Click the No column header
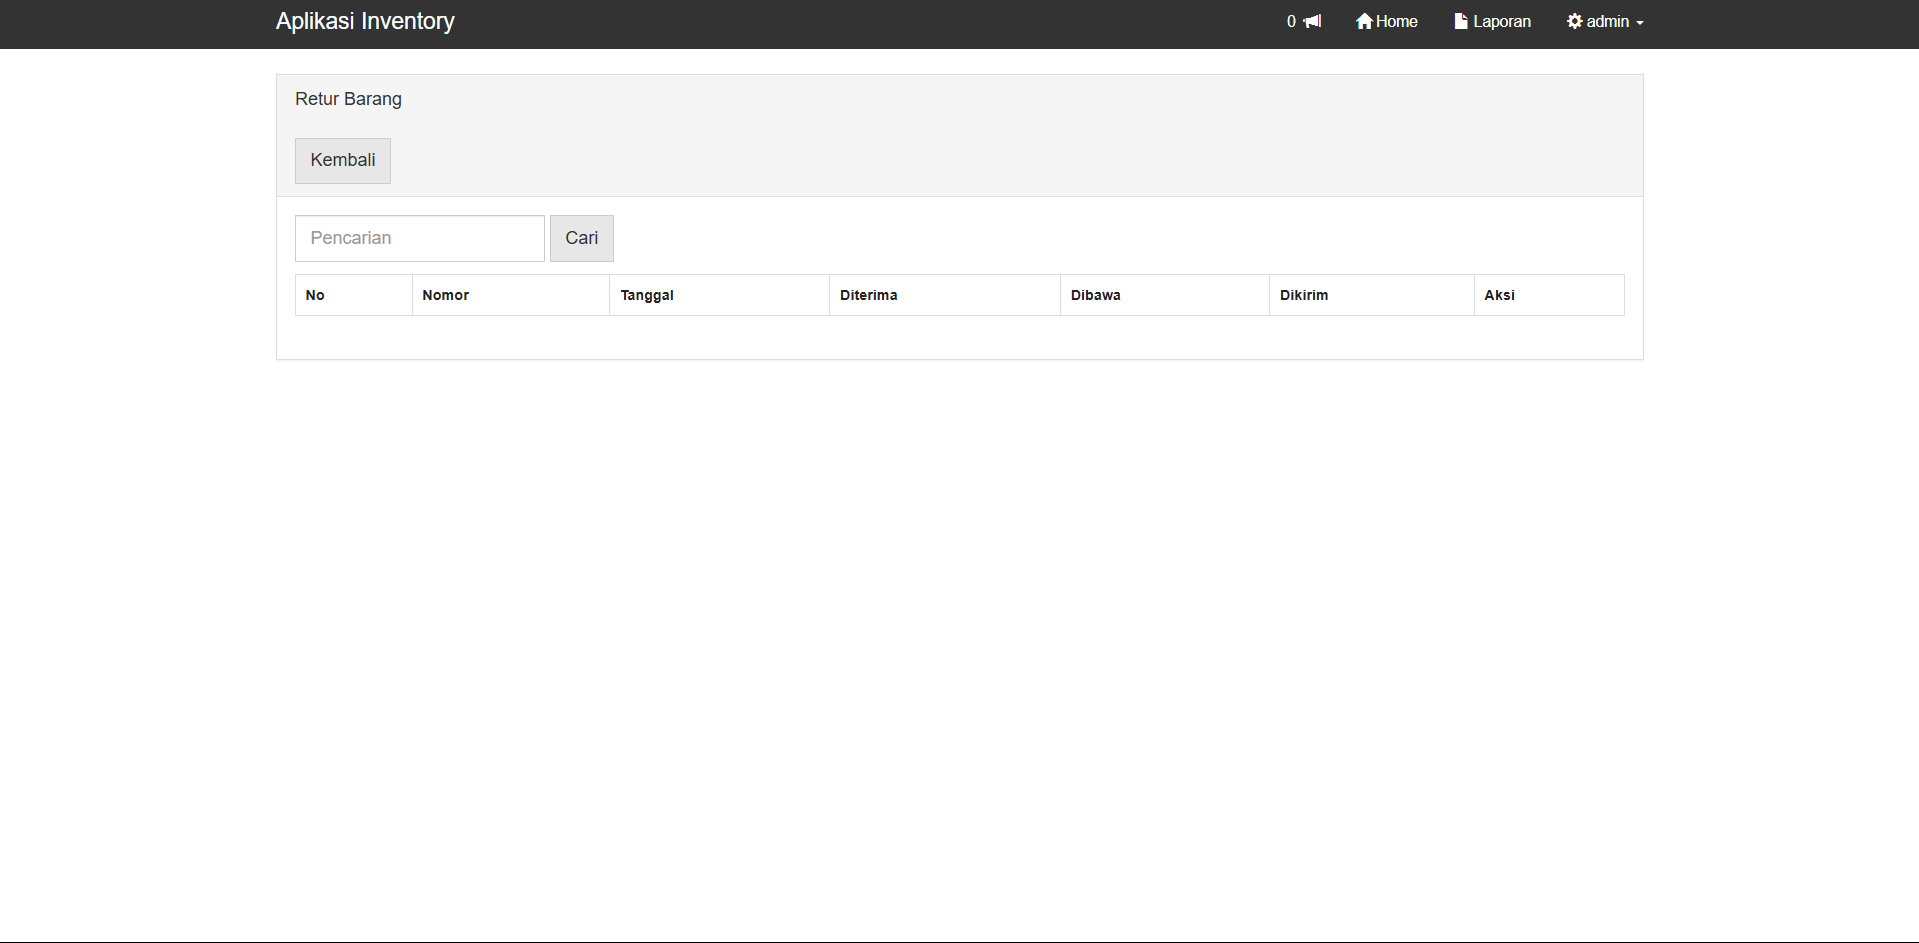Screen dimensions: 1919x943 click(x=315, y=295)
